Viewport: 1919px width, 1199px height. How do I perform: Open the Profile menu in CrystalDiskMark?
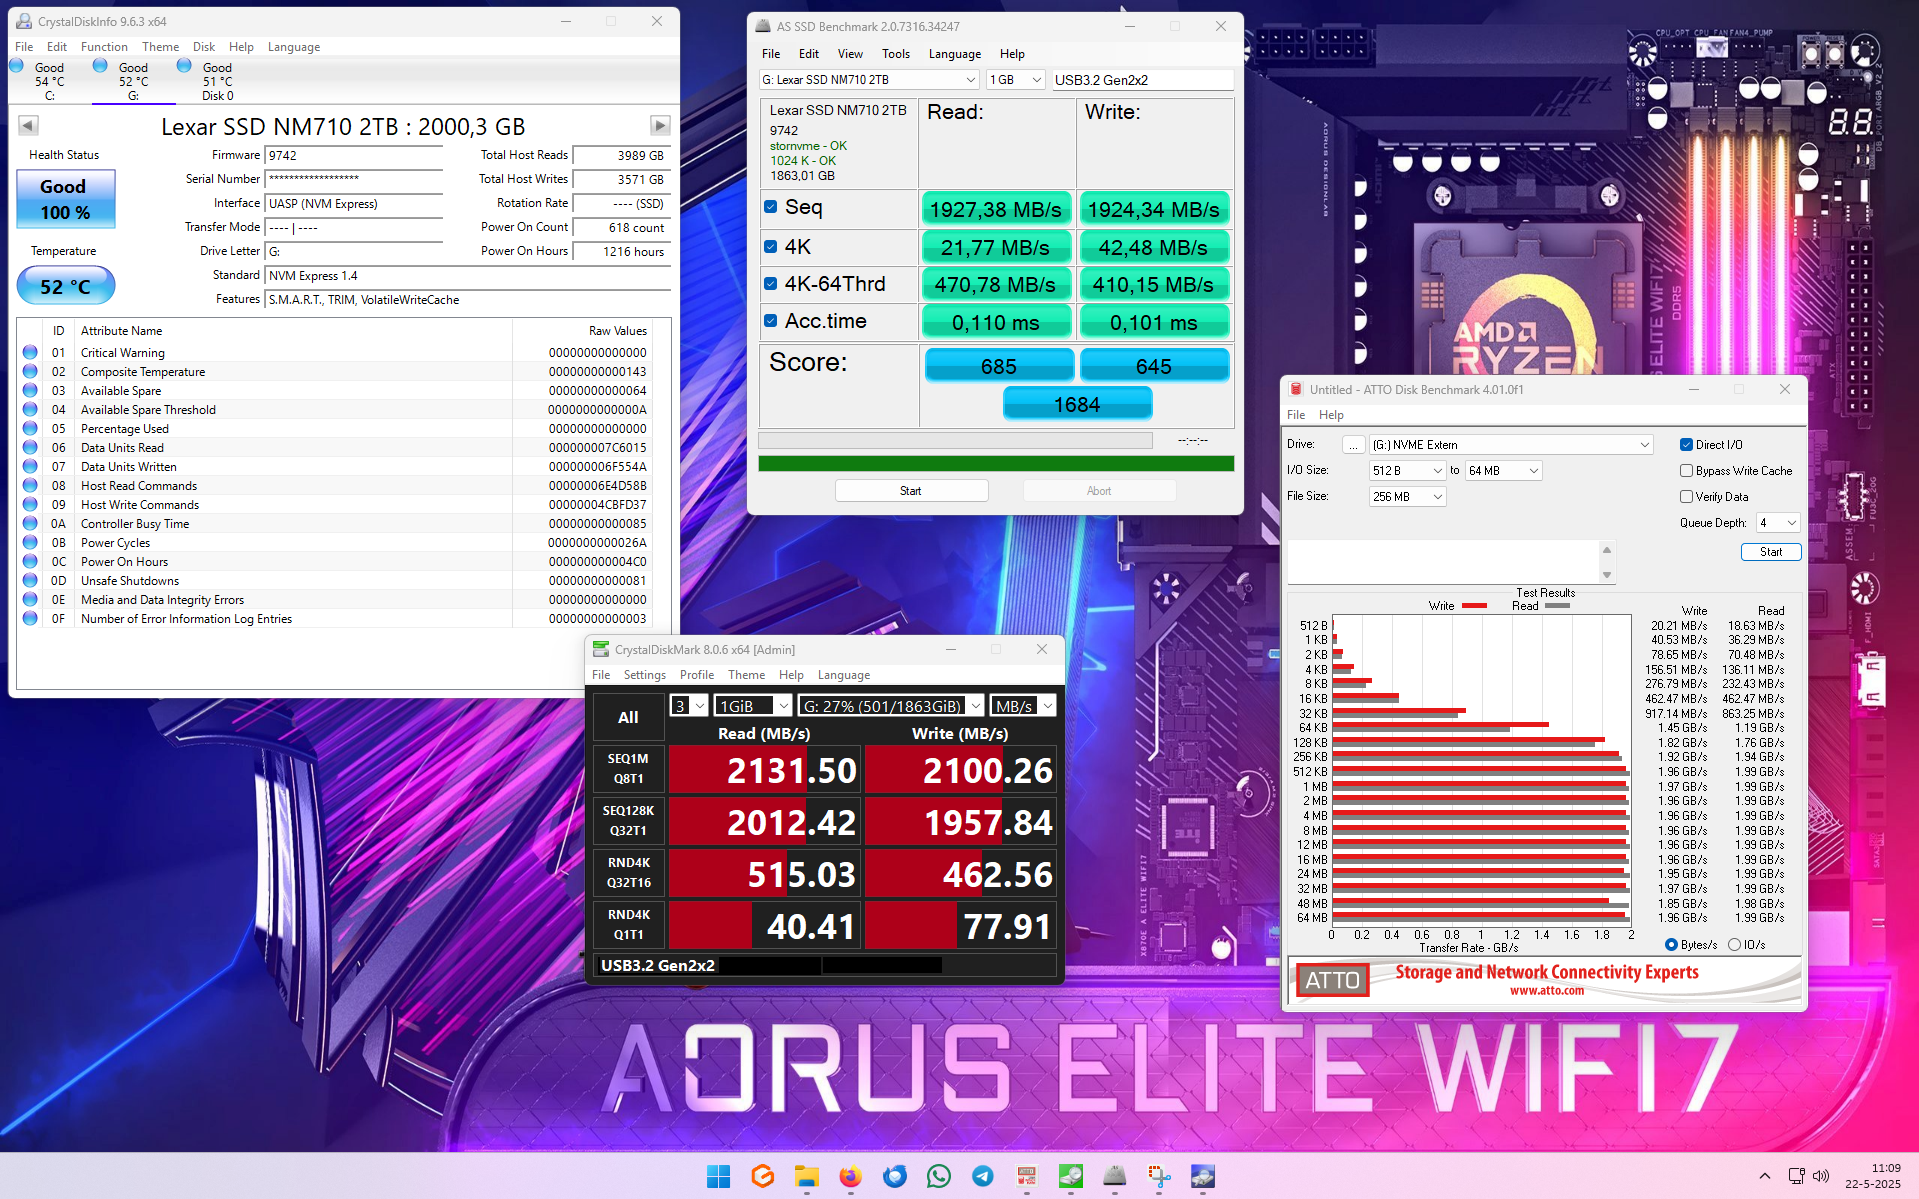pos(697,675)
